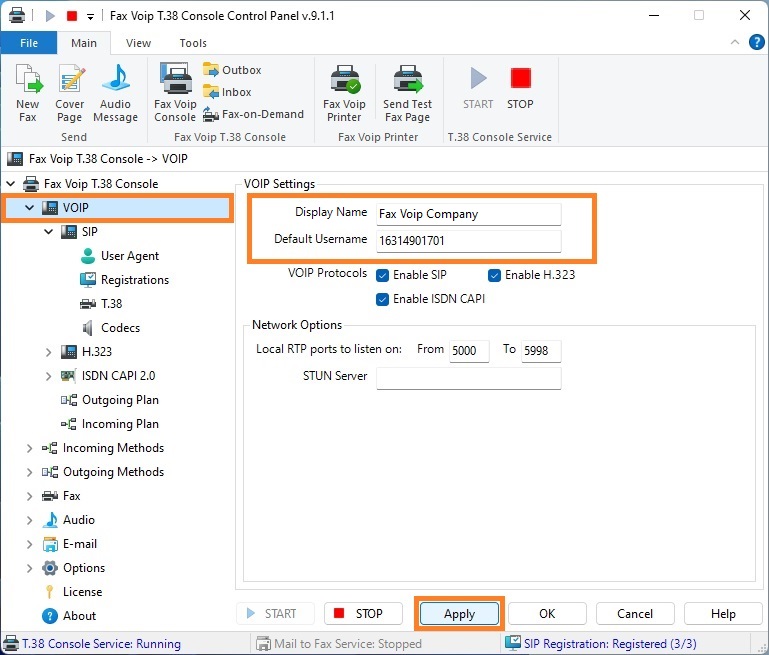The height and width of the screenshot is (655, 769).
Task: Click the Apply button
Action: pos(460,614)
